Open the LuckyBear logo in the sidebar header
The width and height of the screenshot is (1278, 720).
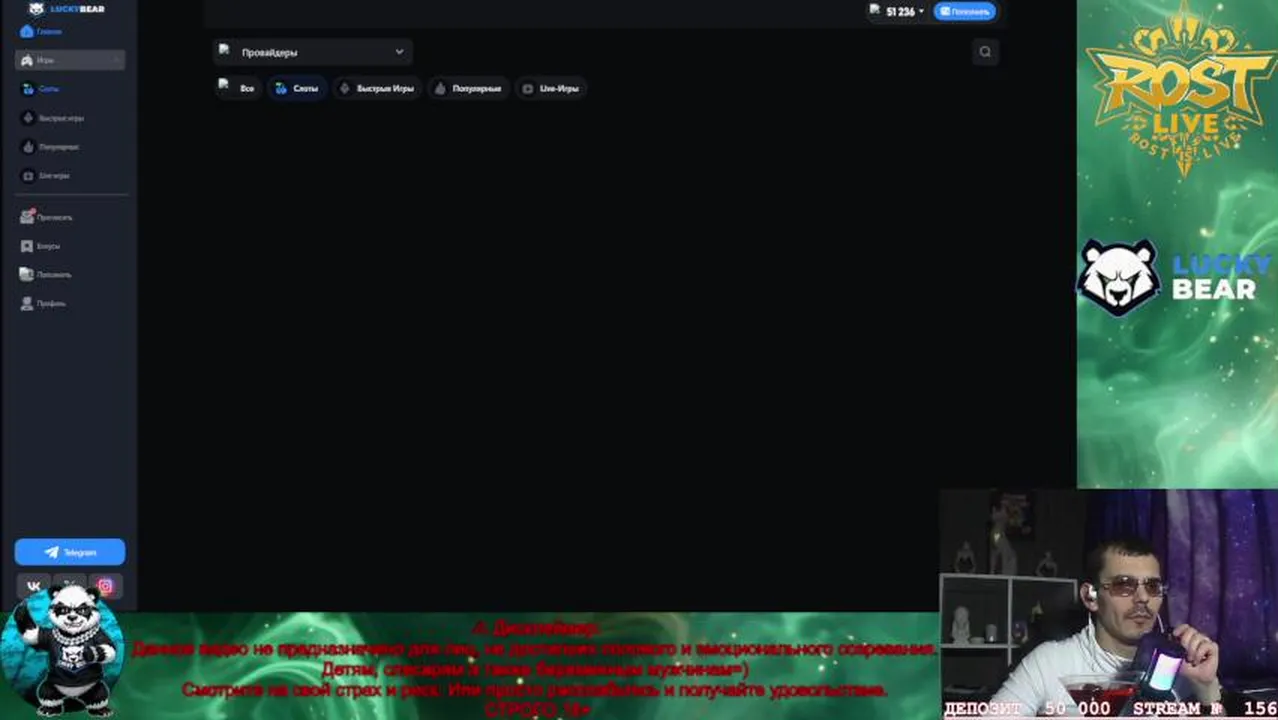pos(66,9)
